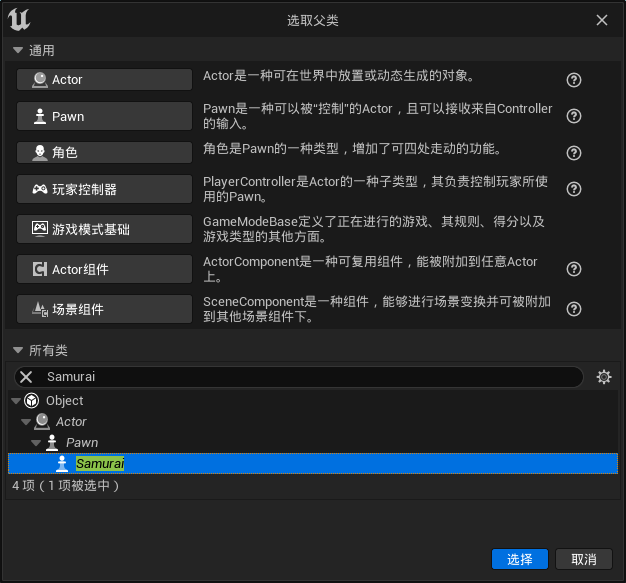
Task: Pick the 游戏模式基础 class button
Action: pos(104,229)
